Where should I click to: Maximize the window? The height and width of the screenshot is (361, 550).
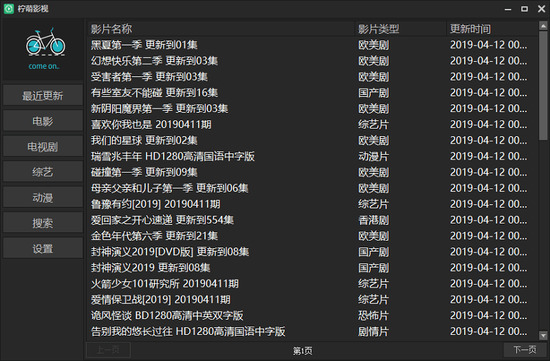click(524, 9)
